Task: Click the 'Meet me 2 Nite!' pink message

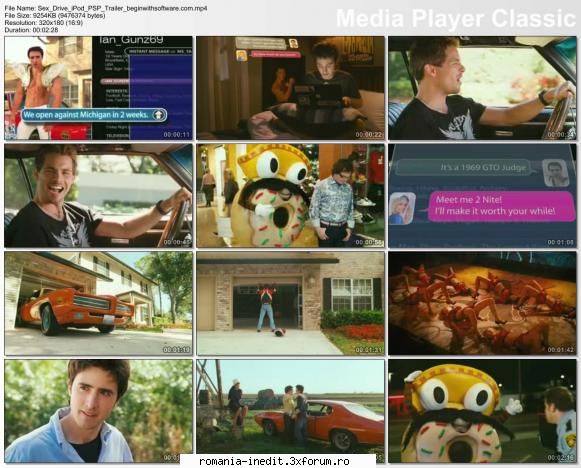Action: point(501,206)
